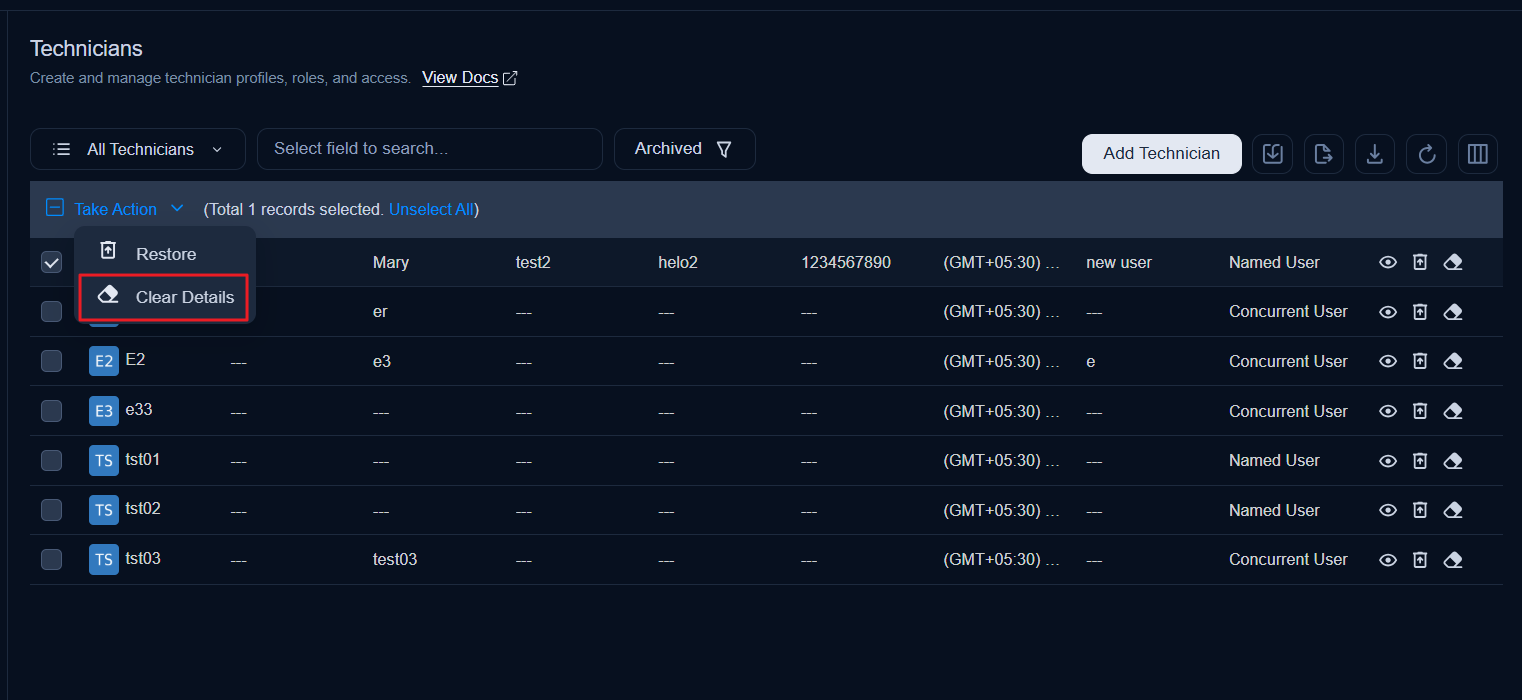Click the "helo2" cell
The height and width of the screenshot is (700, 1522).
[x=678, y=262]
